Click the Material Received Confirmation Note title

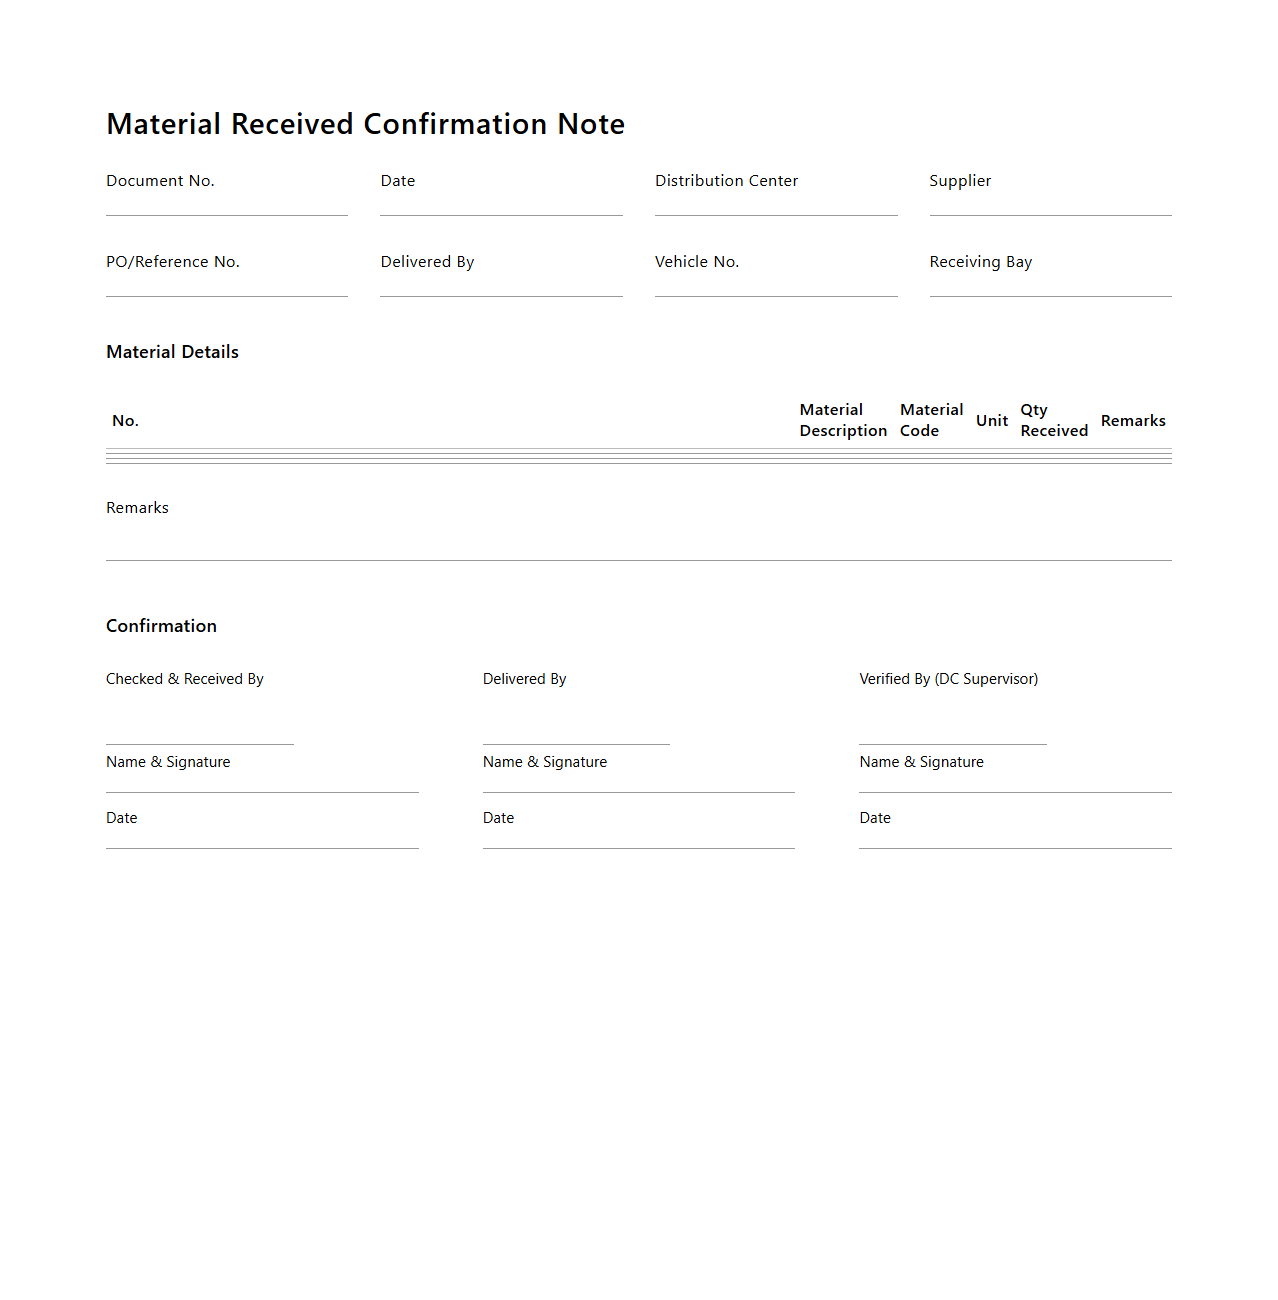point(365,124)
